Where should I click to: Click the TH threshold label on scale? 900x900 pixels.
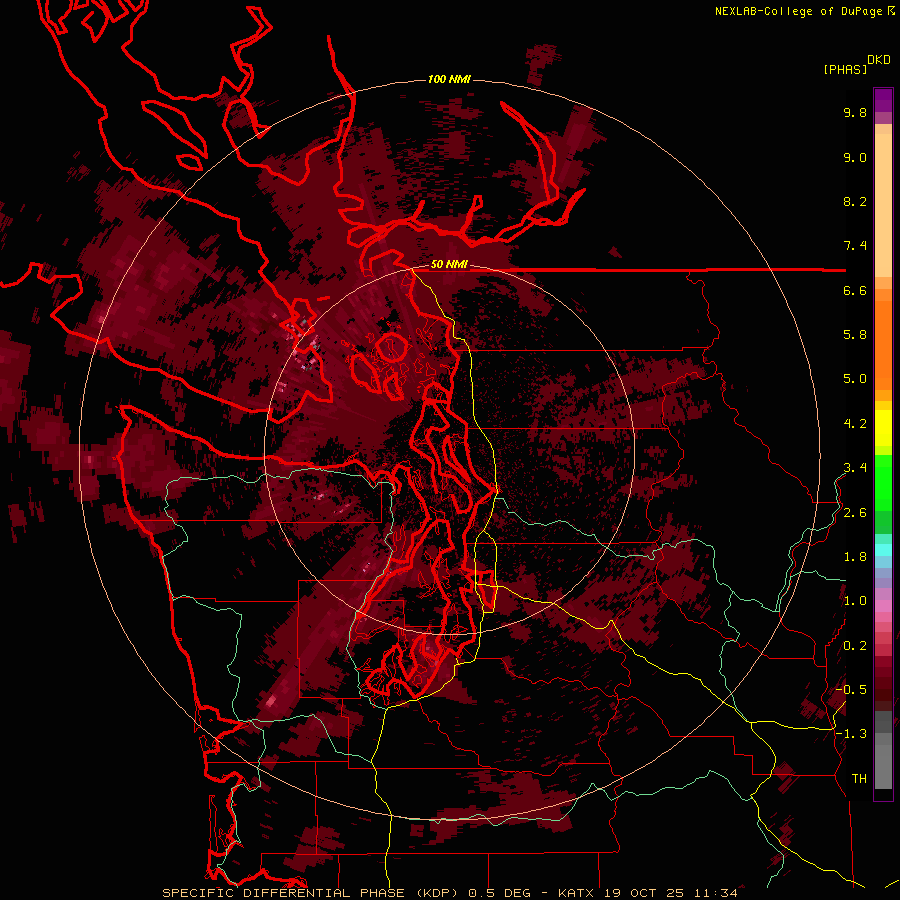[859, 779]
